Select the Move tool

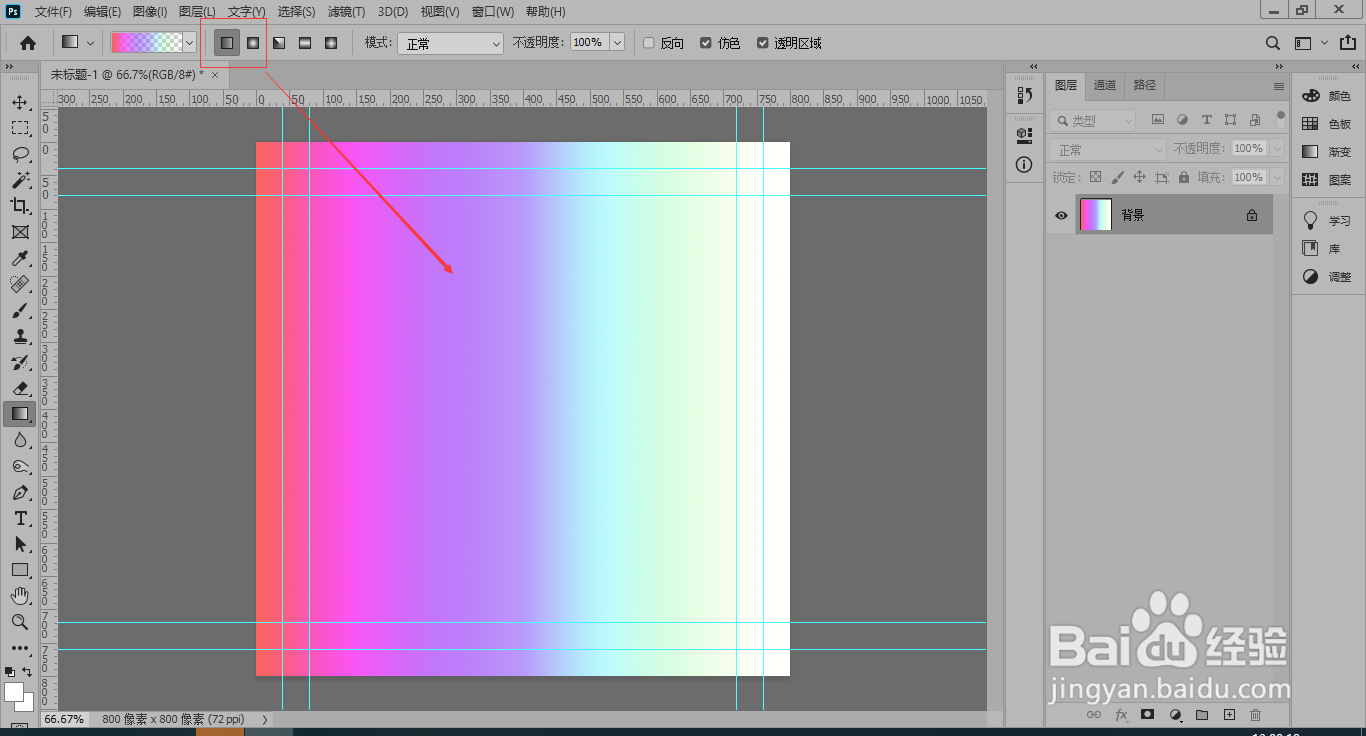(x=20, y=102)
